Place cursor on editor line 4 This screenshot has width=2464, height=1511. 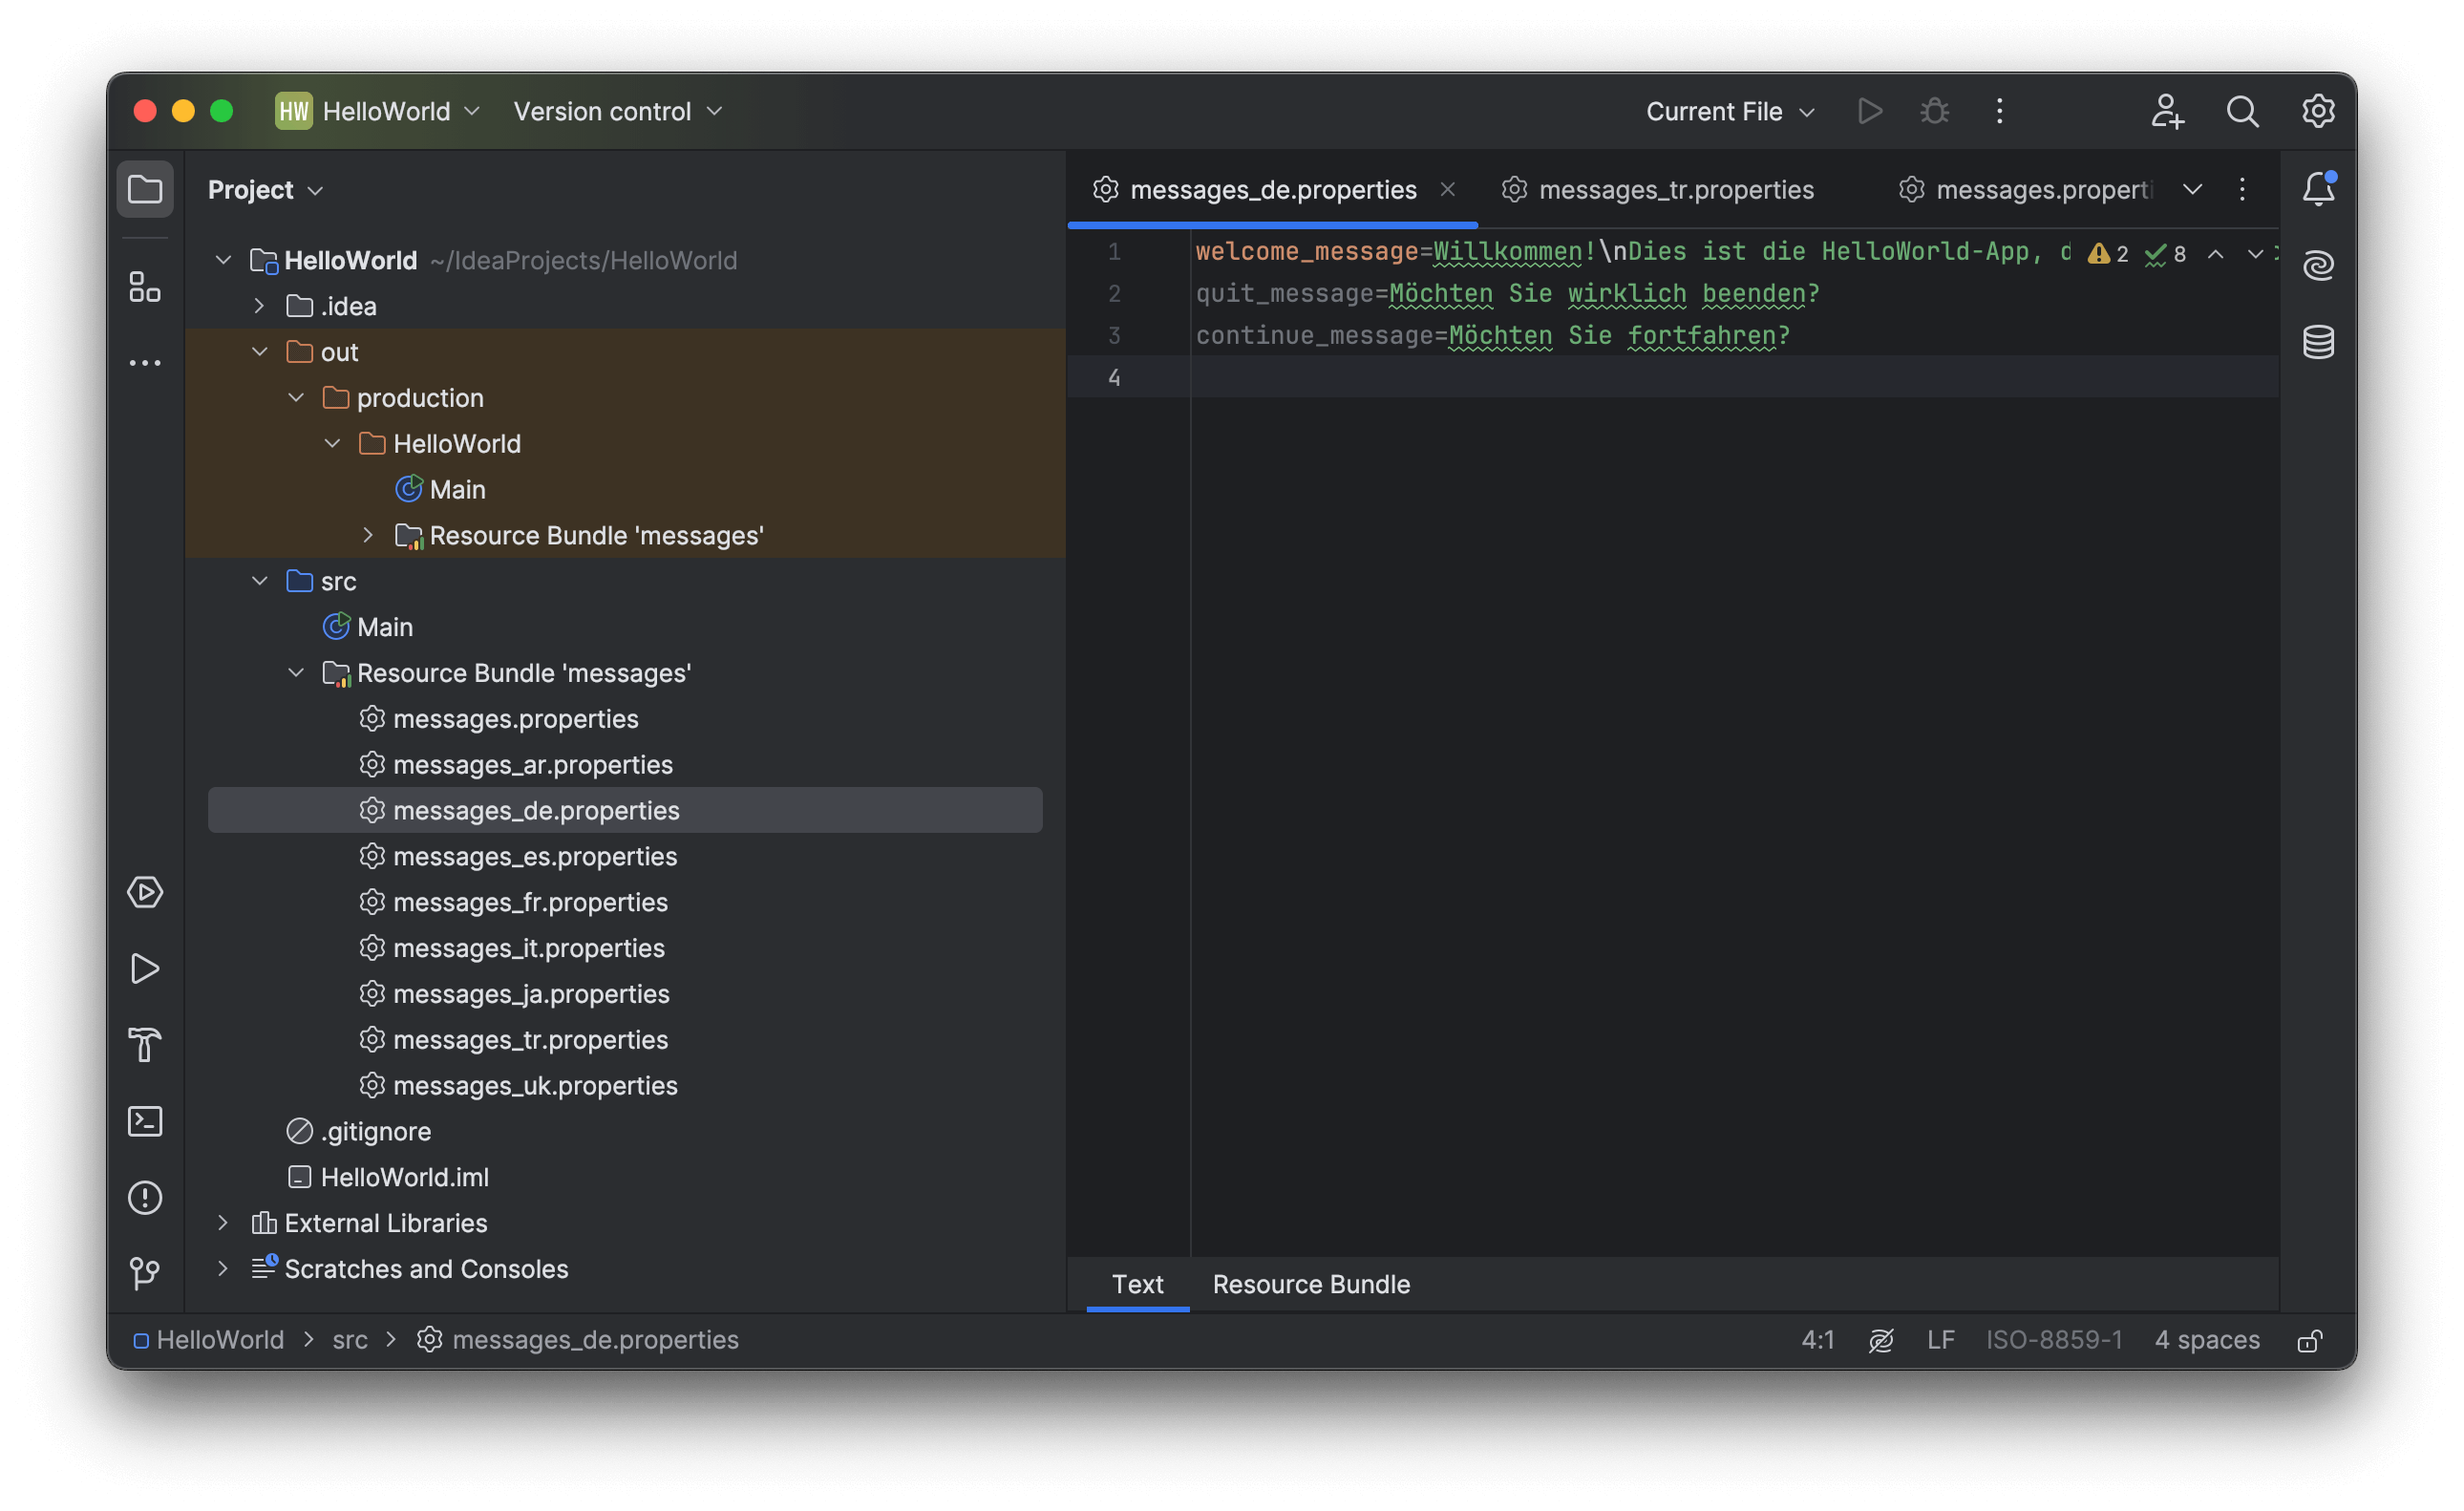point(1734,377)
